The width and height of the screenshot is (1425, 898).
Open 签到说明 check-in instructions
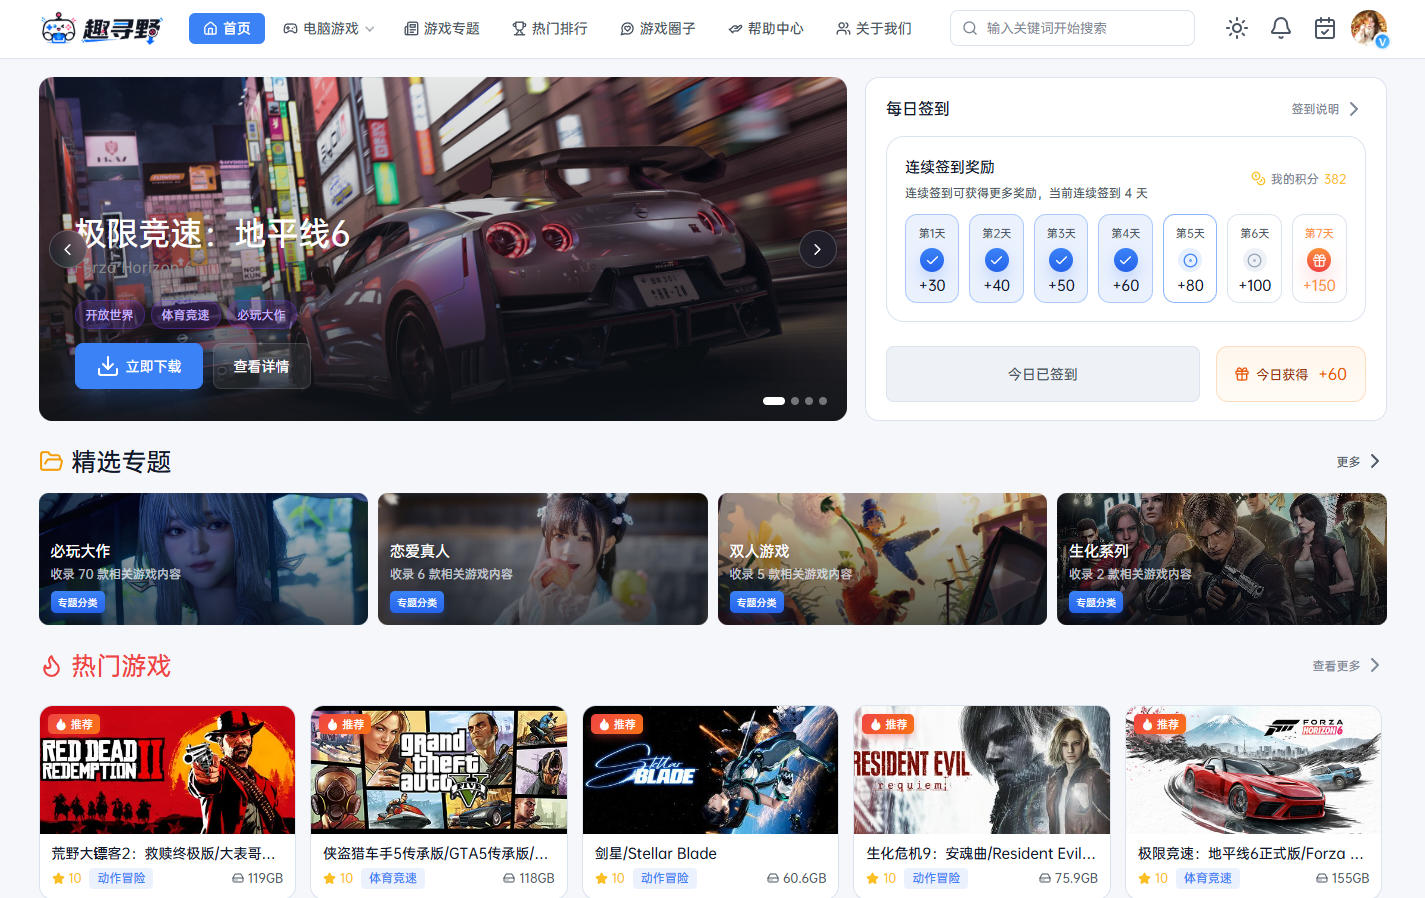click(x=1315, y=109)
